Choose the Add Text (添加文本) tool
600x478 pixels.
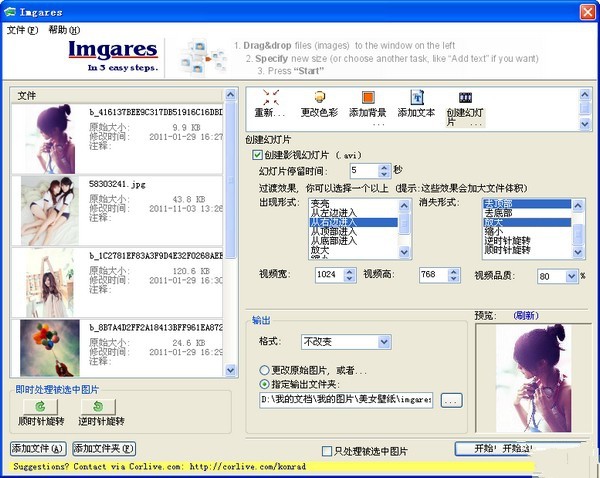point(416,99)
